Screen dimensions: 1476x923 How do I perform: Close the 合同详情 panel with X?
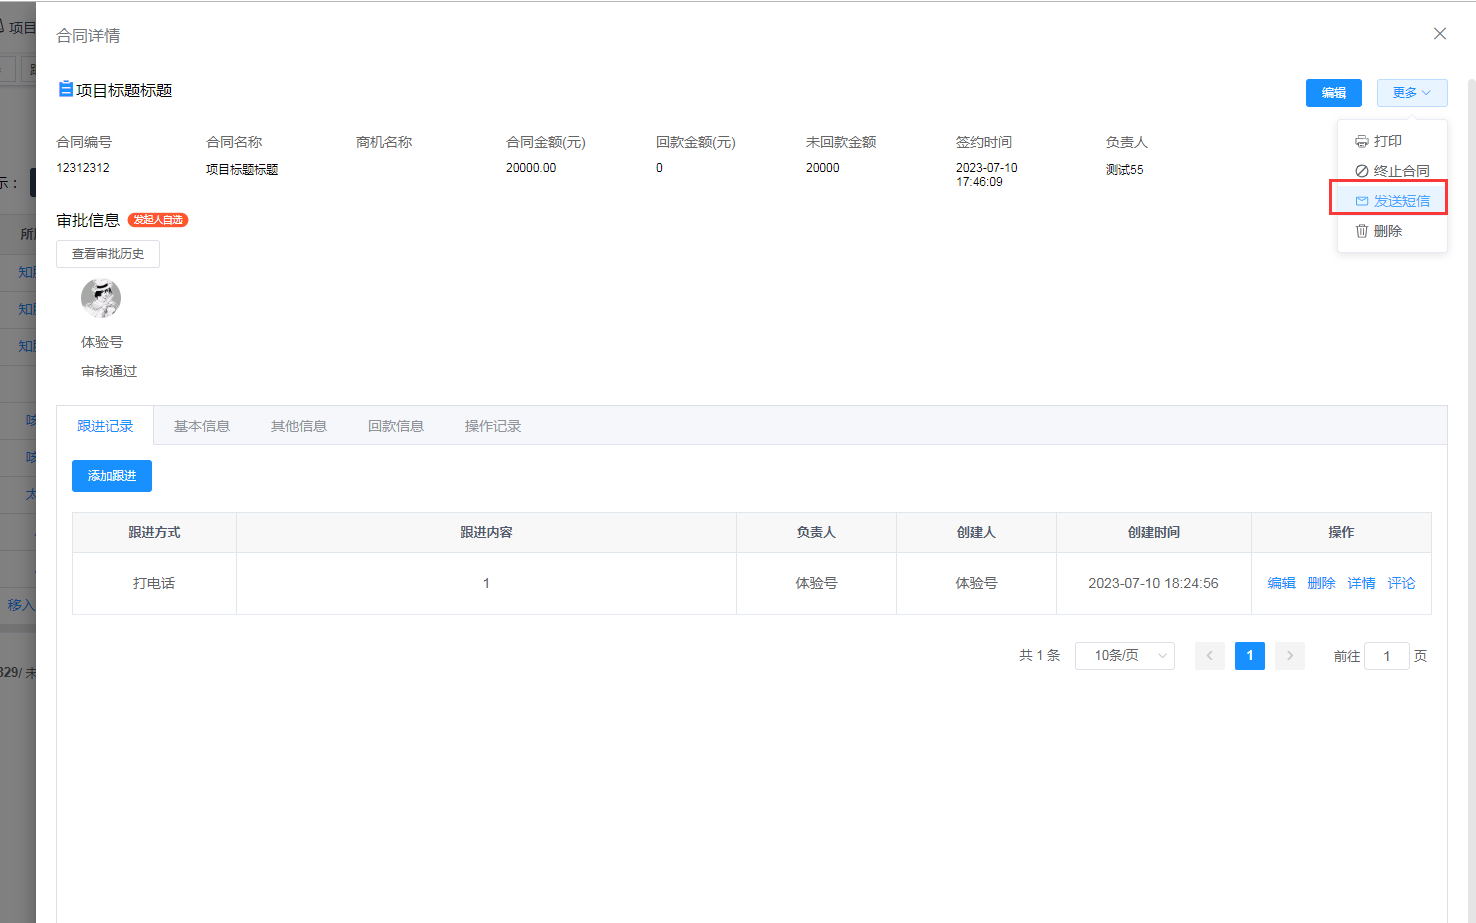click(x=1439, y=34)
